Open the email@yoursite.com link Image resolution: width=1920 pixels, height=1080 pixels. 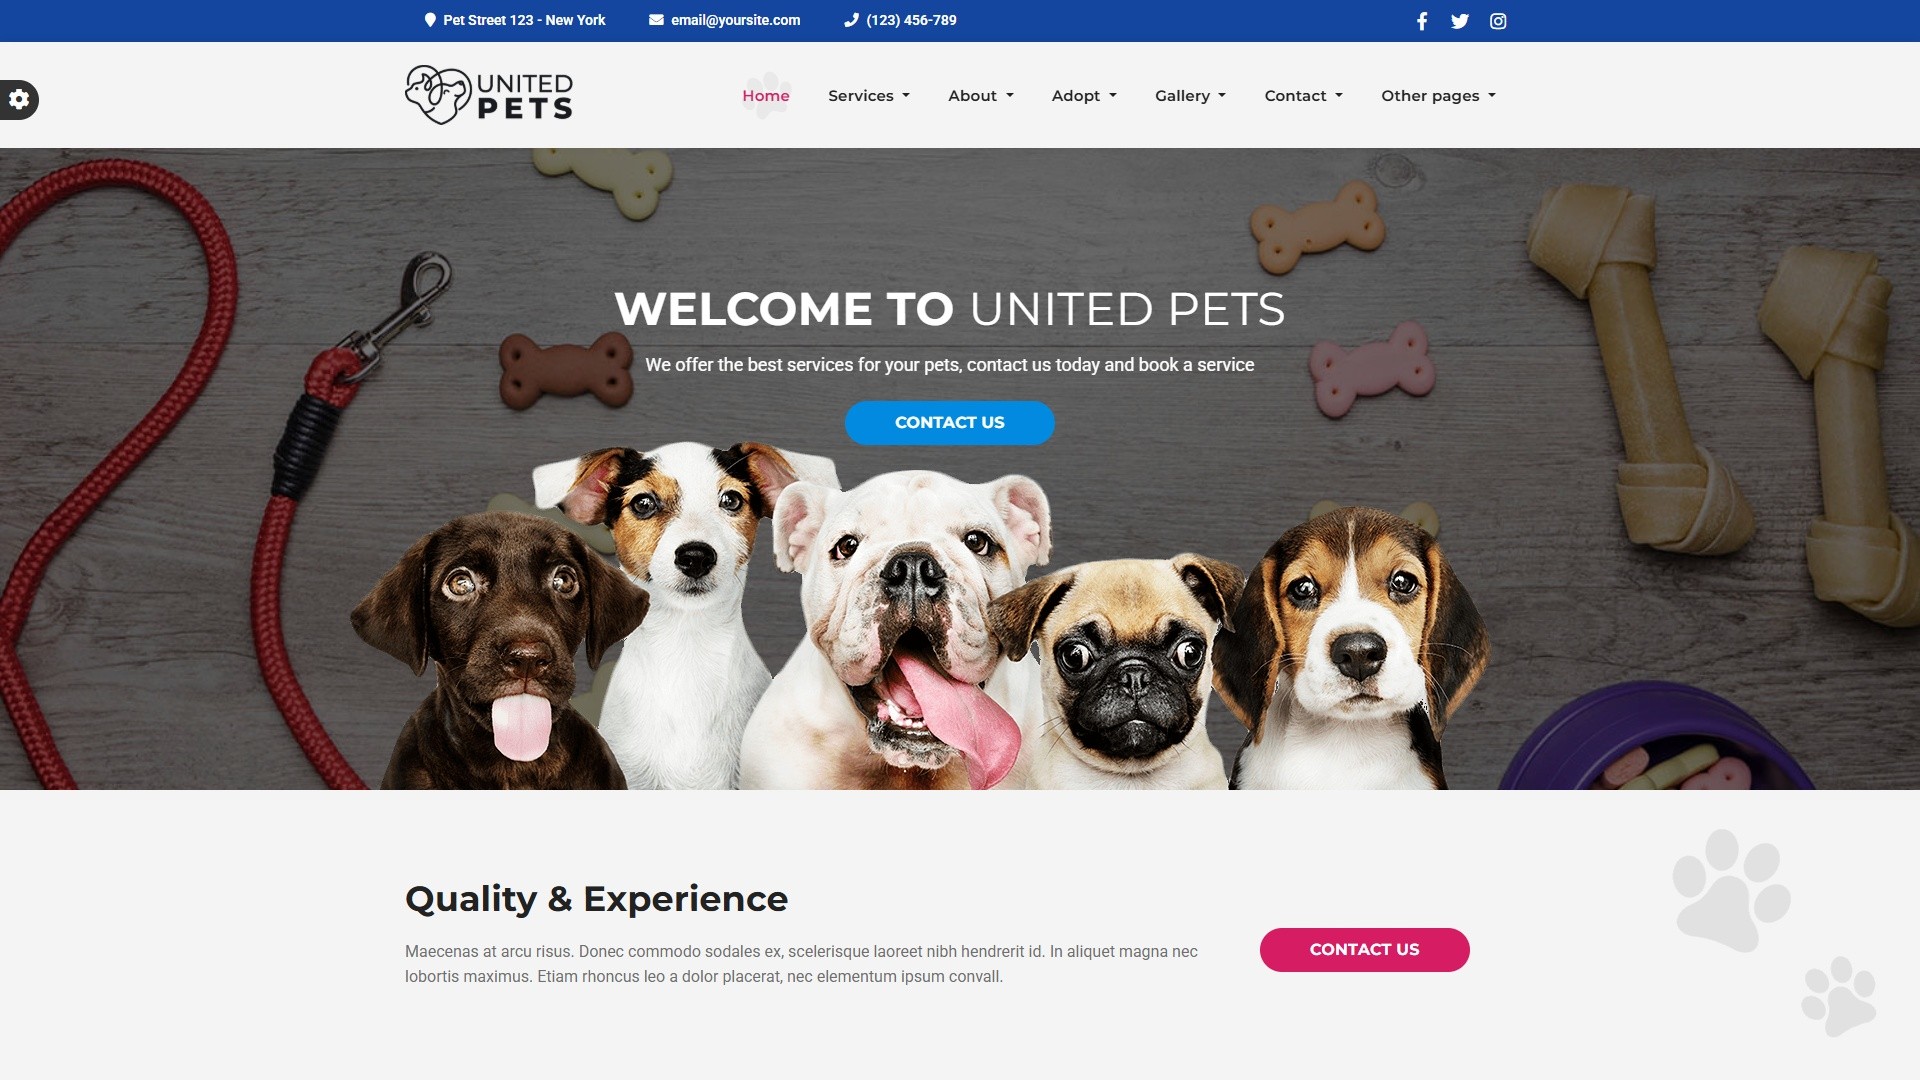pos(736,20)
